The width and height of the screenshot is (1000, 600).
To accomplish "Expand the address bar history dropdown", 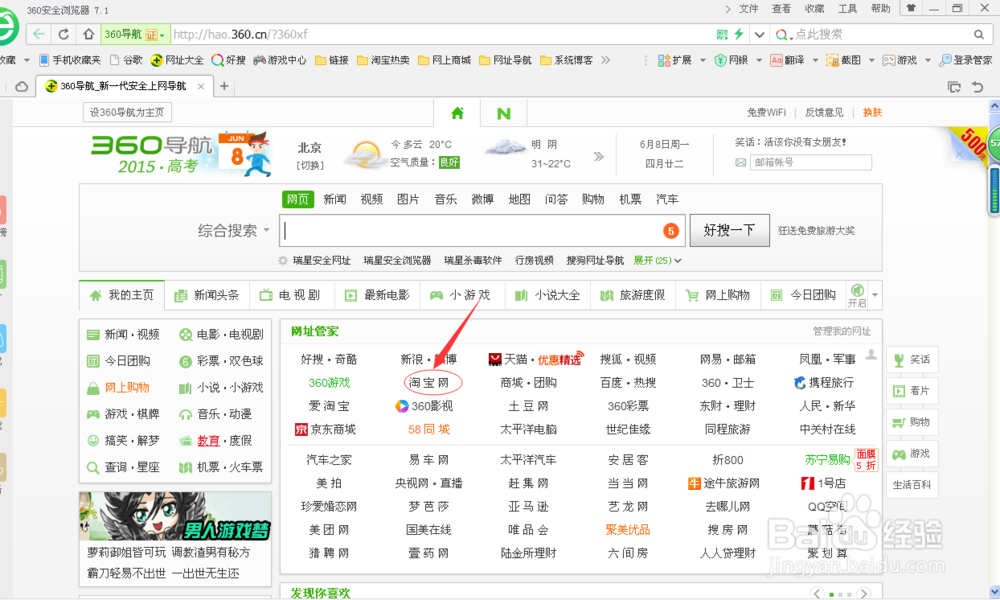I will [759, 34].
